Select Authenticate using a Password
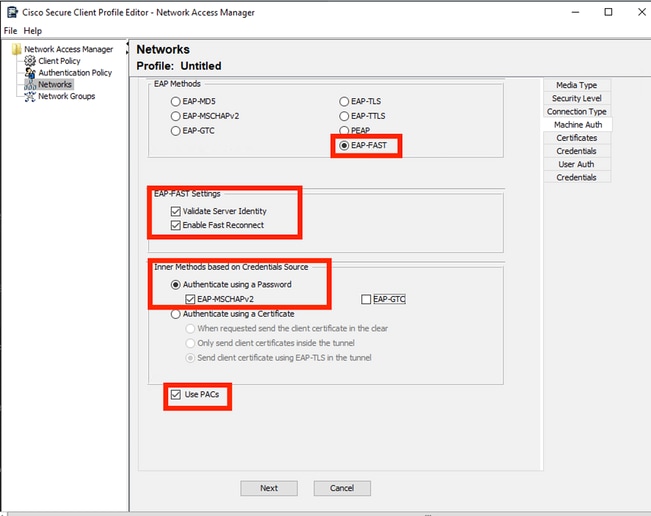Screen dimensions: 651x516 point(176,285)
